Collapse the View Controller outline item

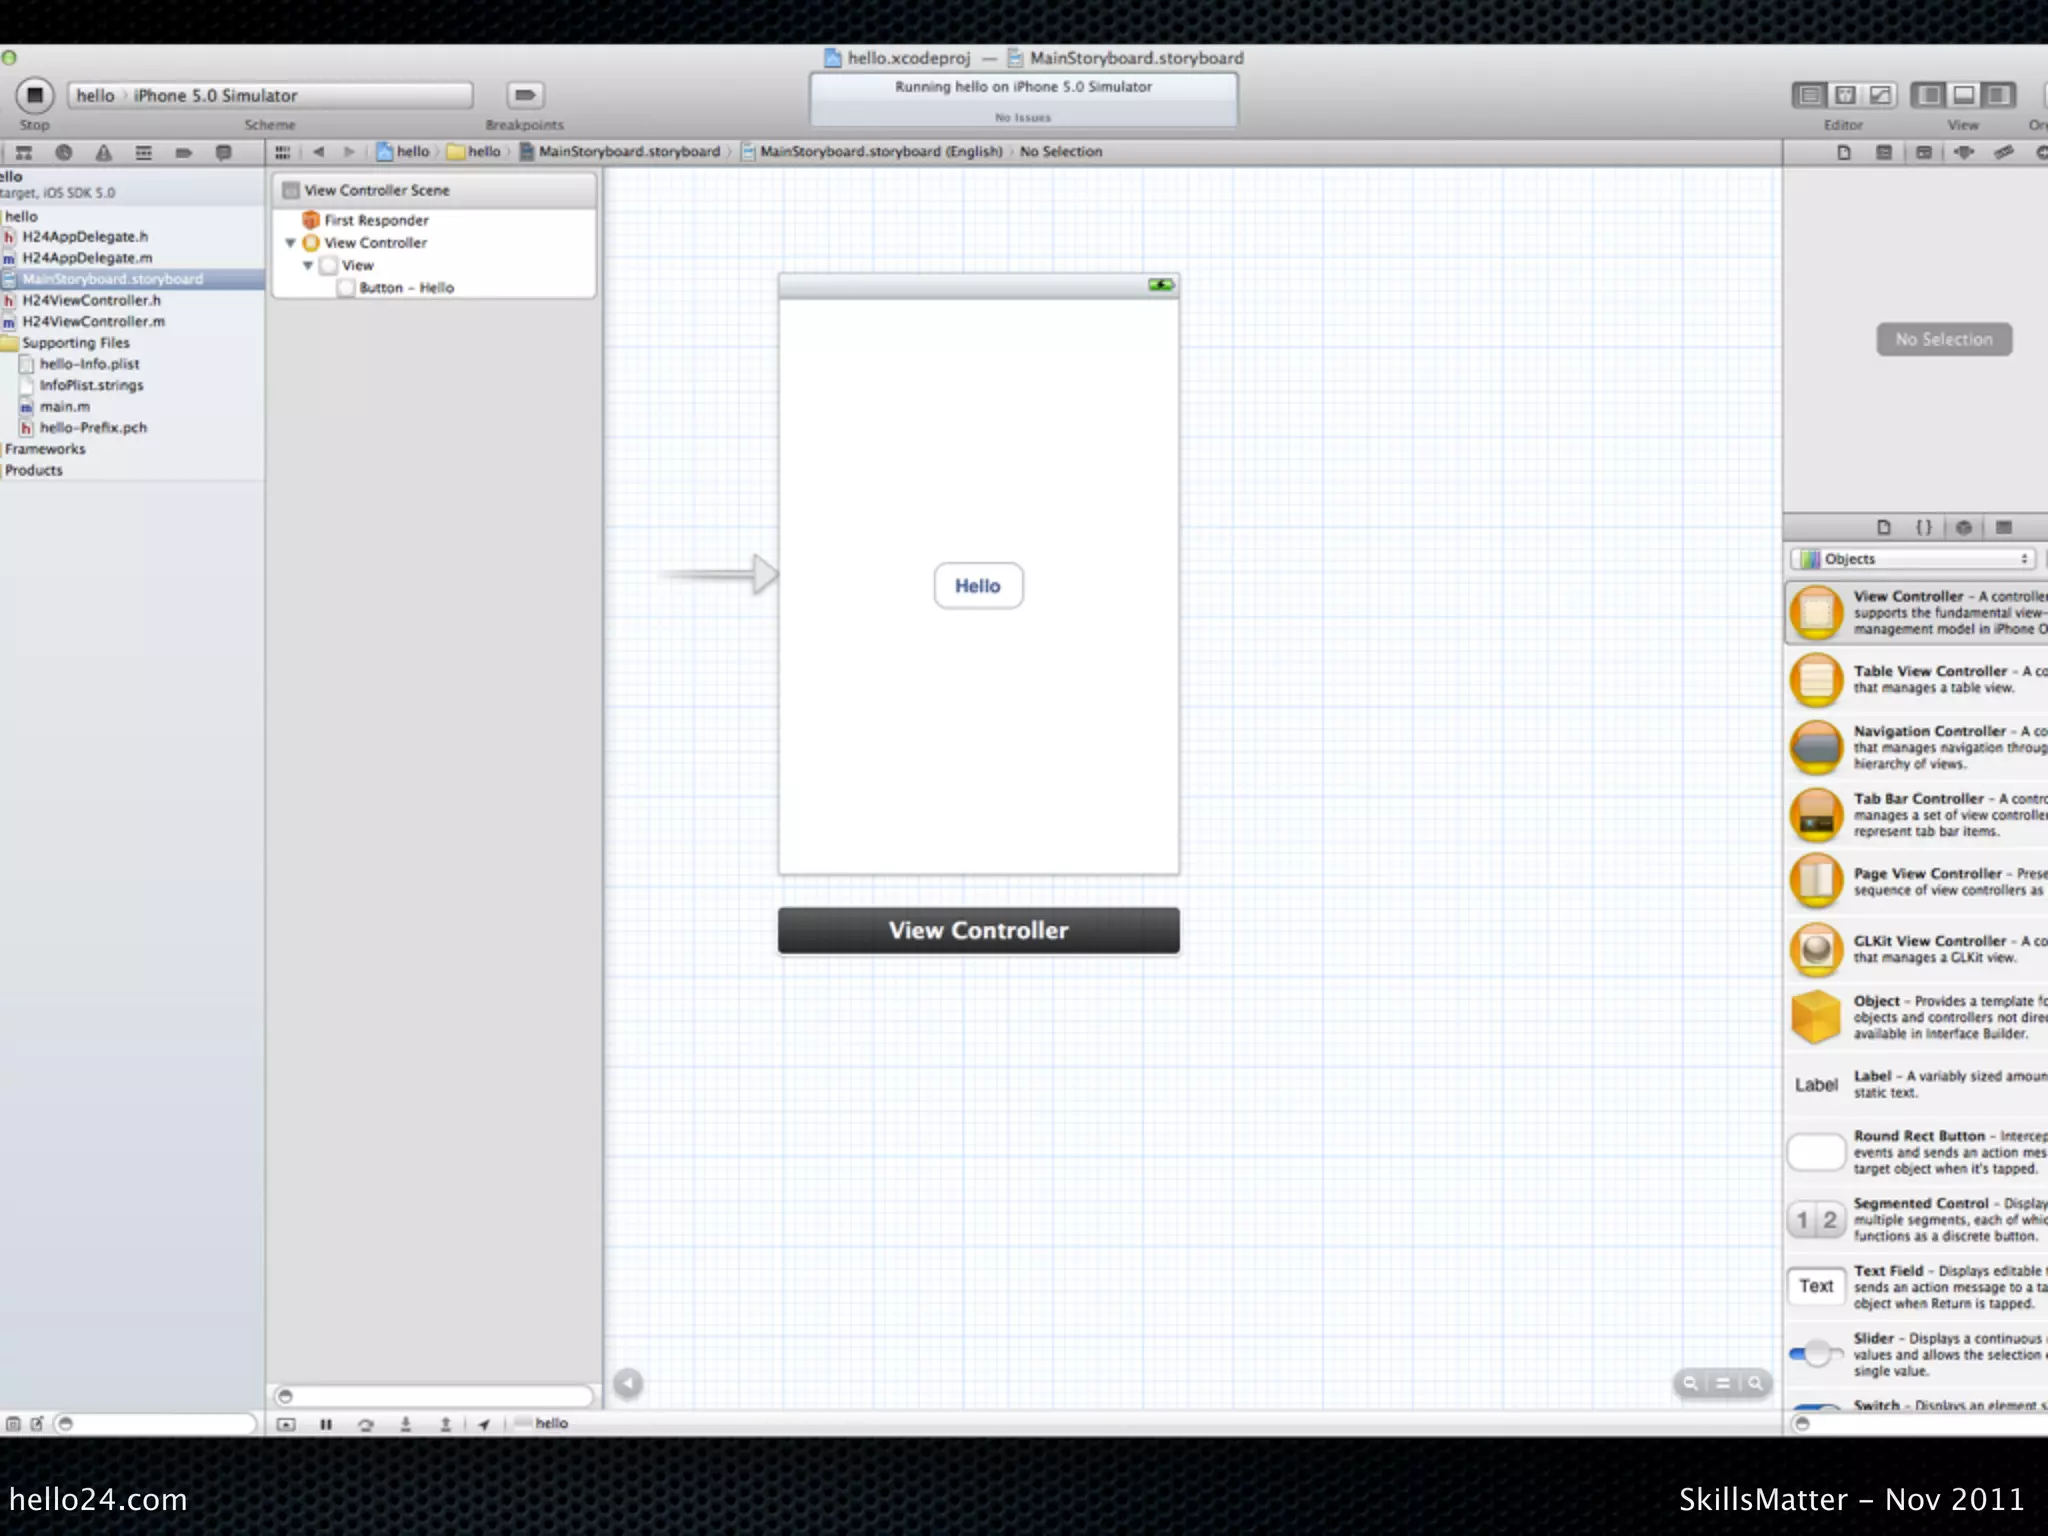[291, 243]
